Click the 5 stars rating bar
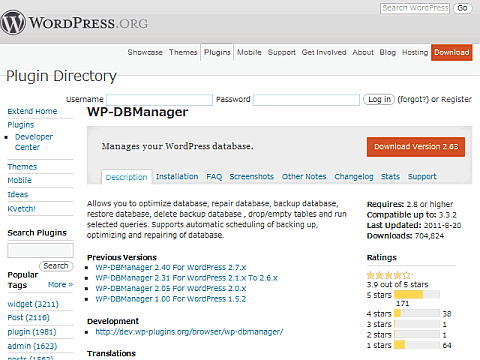 (x=417, y=295)
